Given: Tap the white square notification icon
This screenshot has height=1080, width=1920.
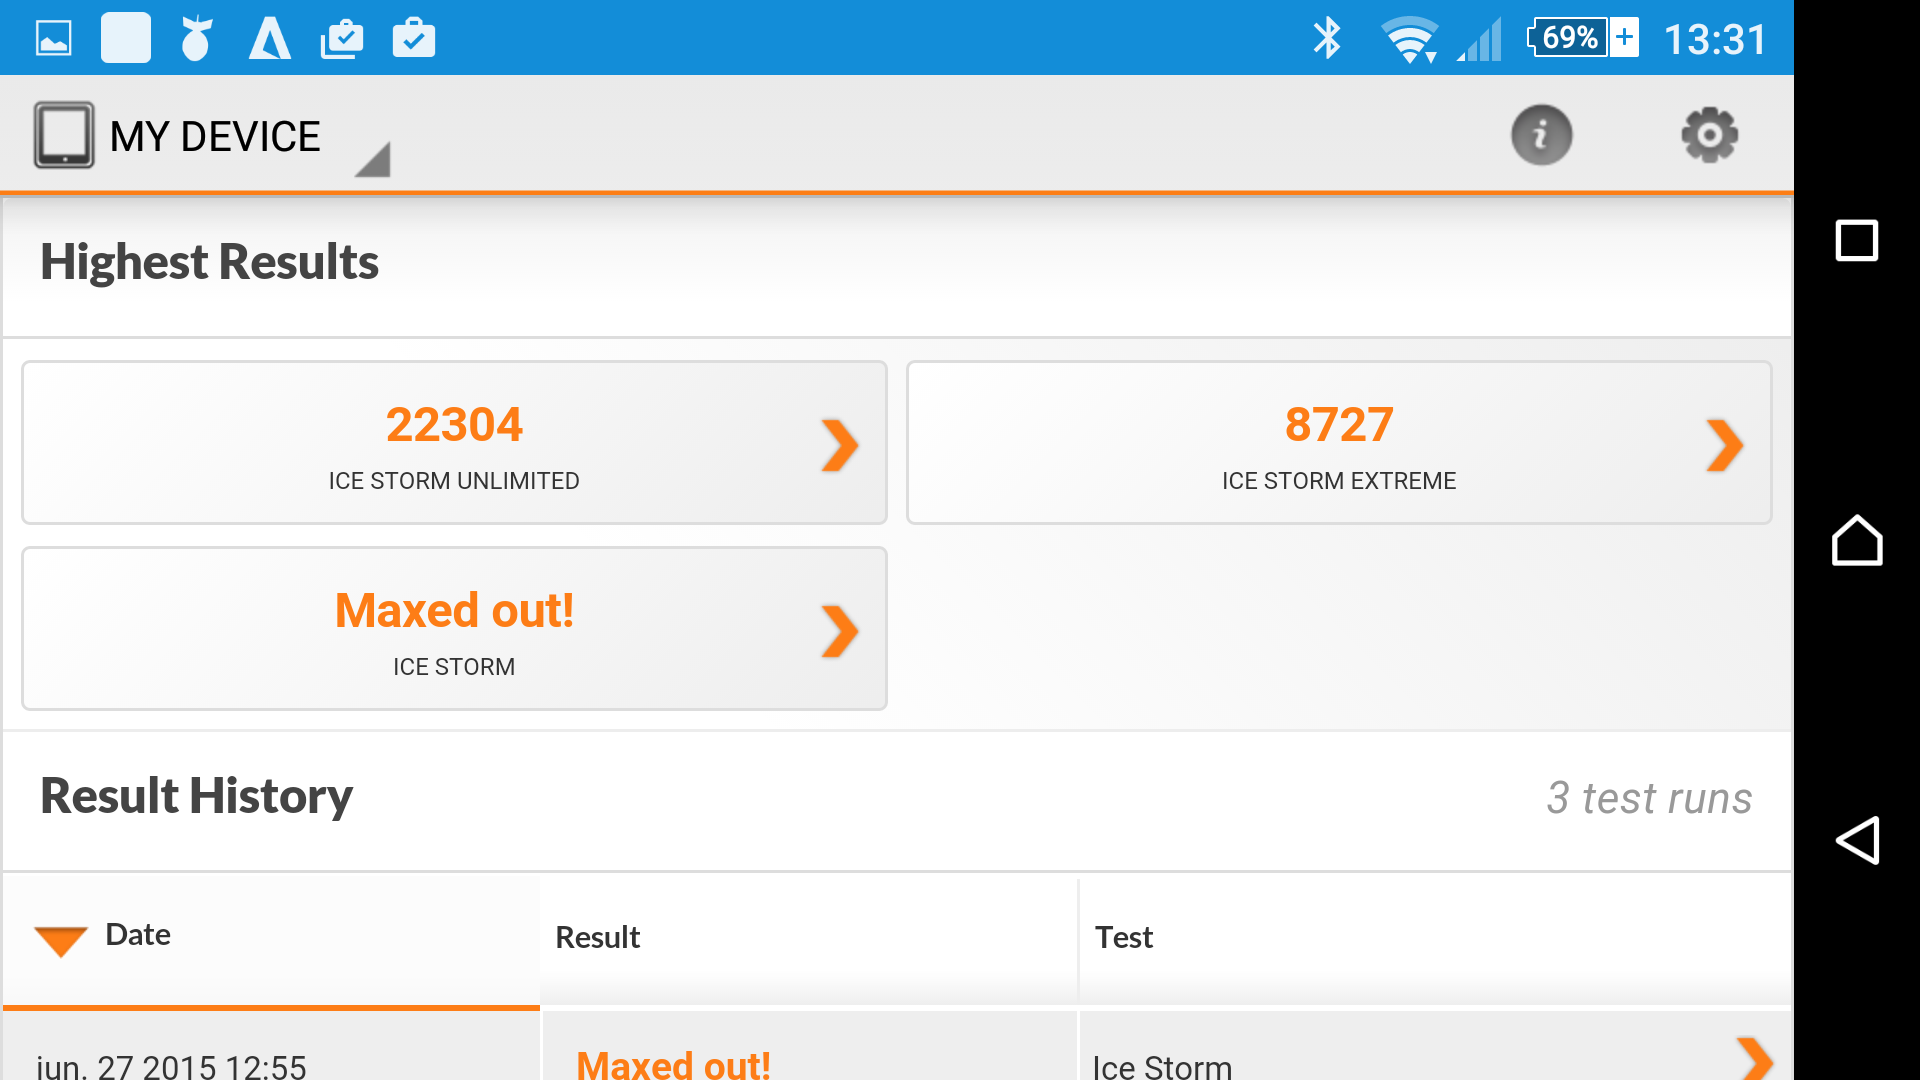Looking at the screenshot, I should (126, 38).
